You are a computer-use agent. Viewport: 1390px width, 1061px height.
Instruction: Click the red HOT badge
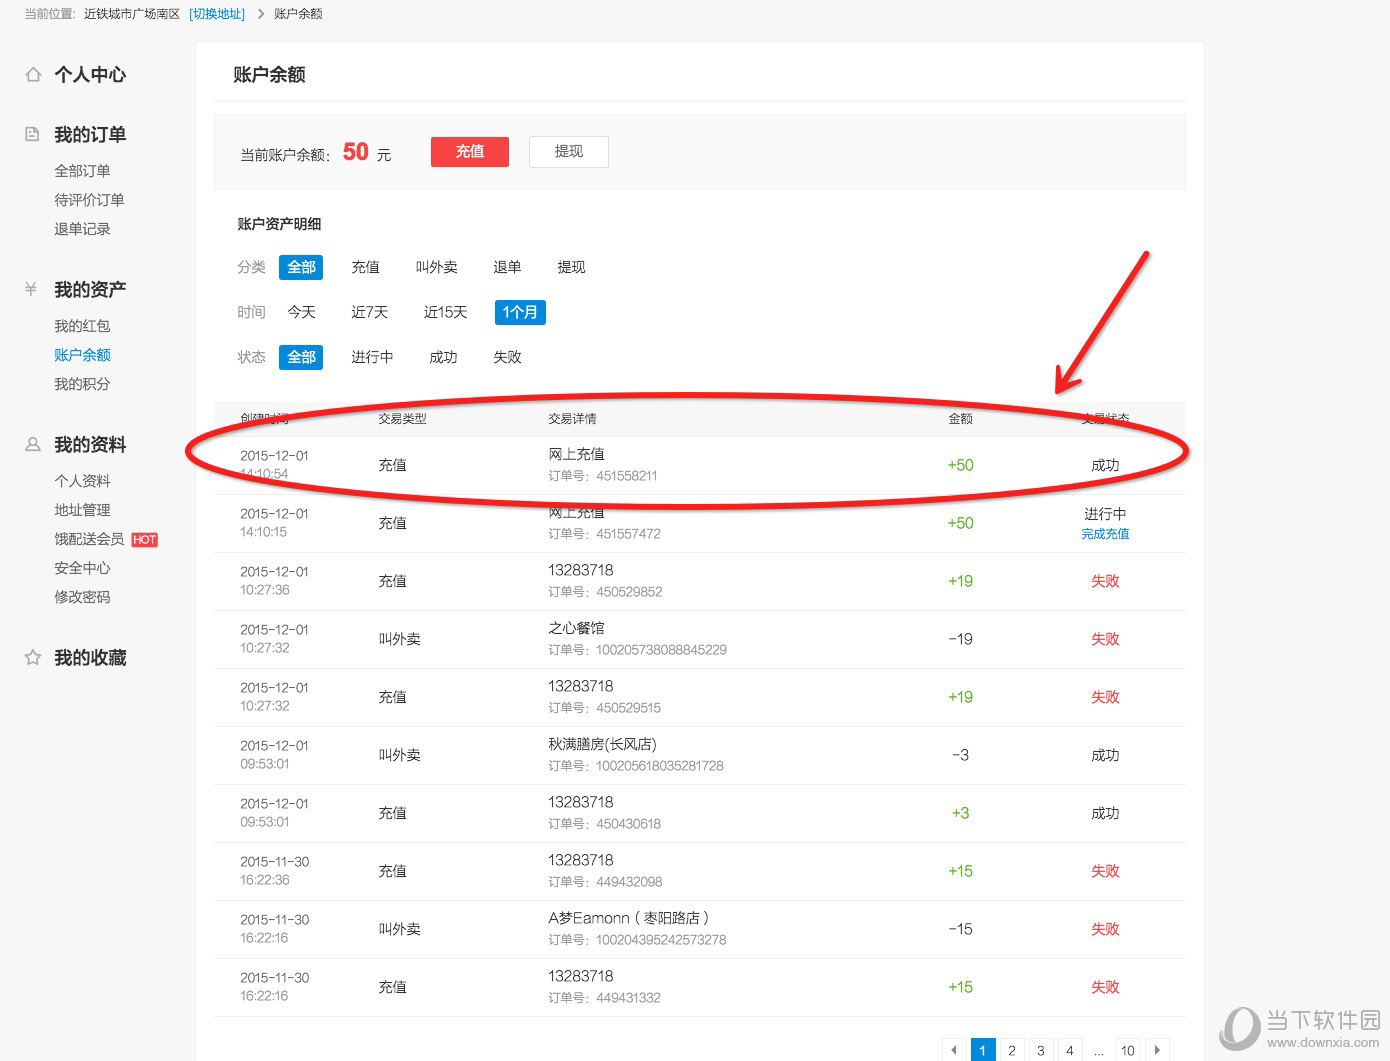[145, 540]
